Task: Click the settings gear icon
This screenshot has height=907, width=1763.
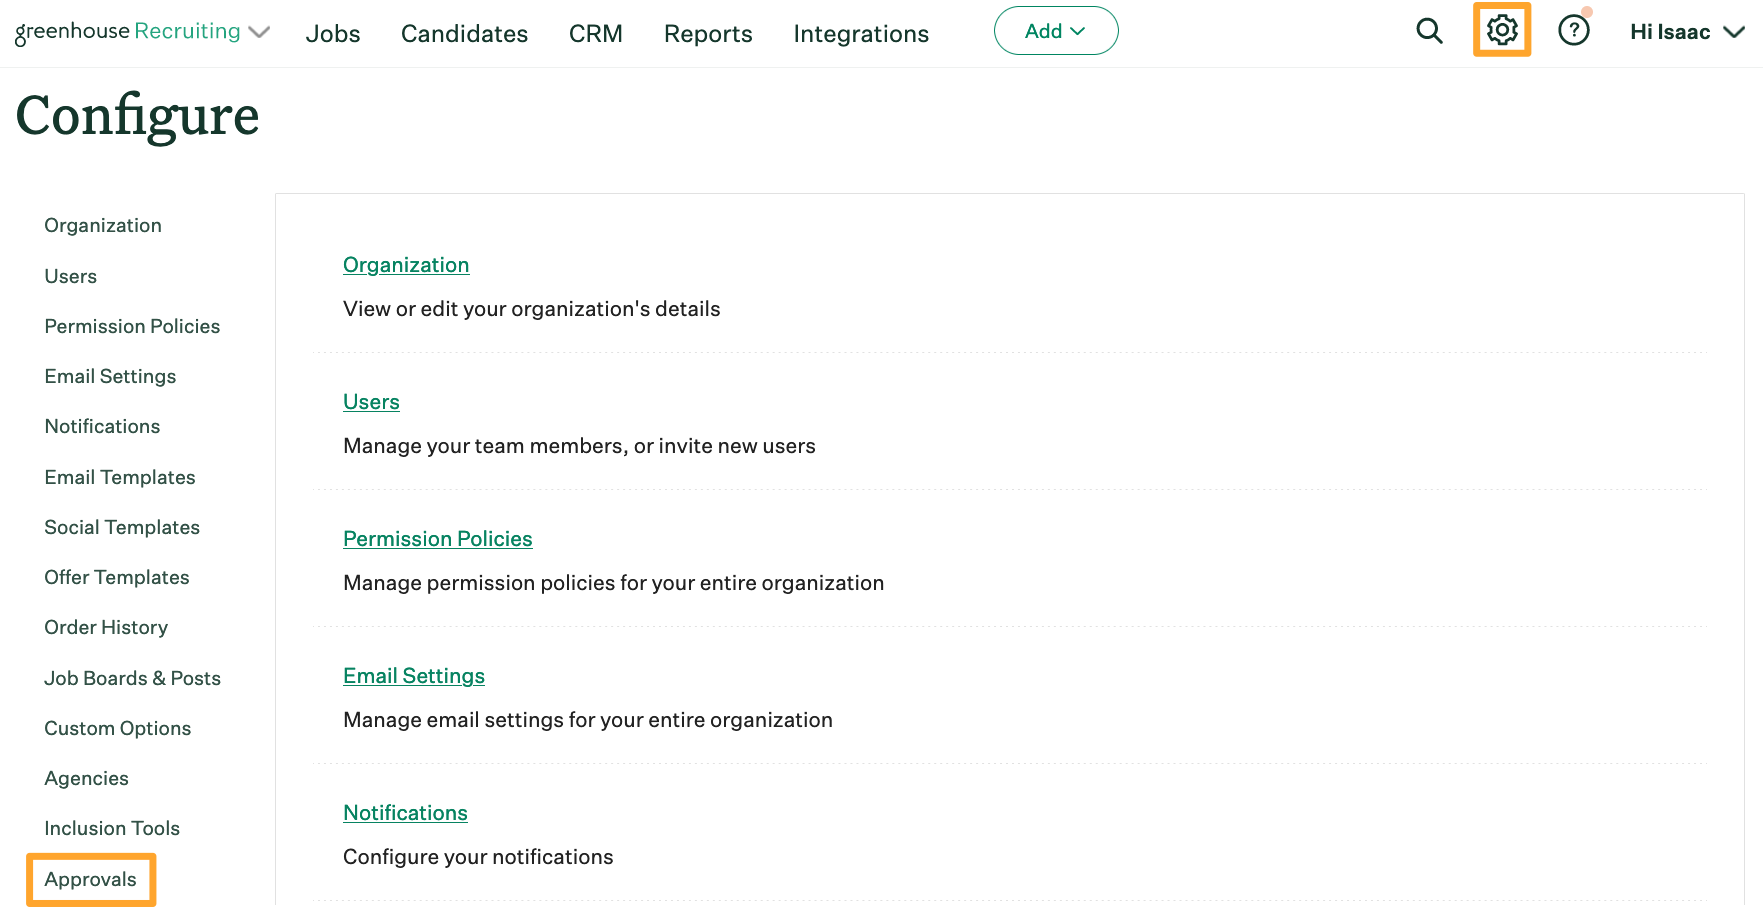Action: click(1501, 30)
